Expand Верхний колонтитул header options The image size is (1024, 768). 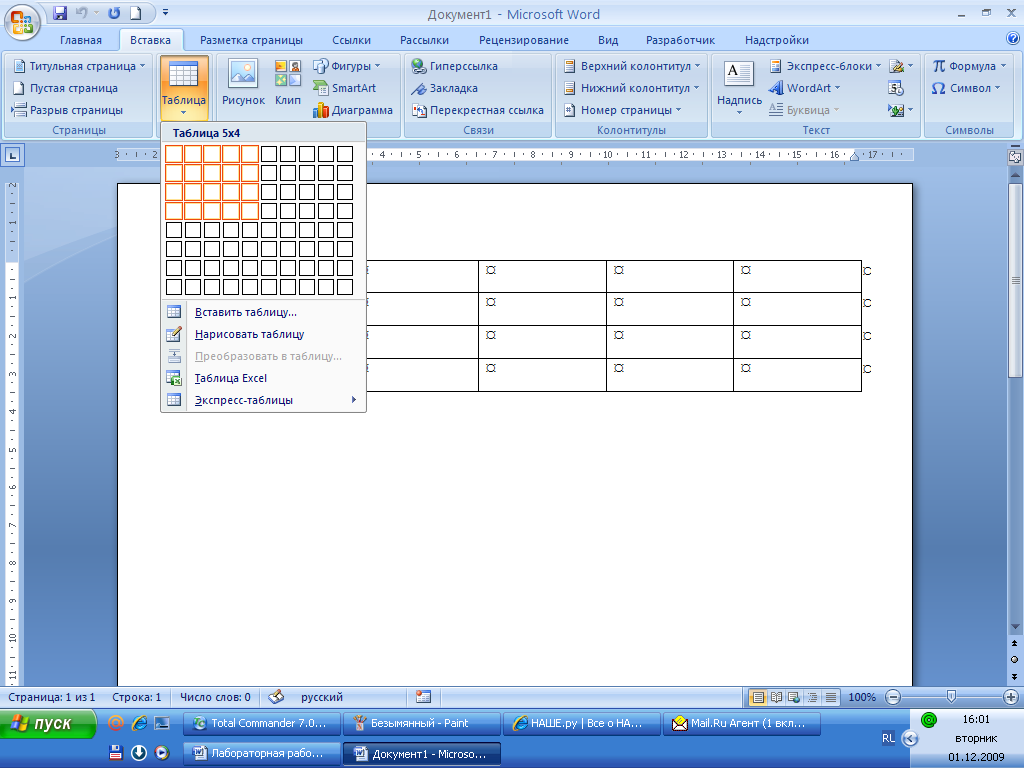(632, 66)
